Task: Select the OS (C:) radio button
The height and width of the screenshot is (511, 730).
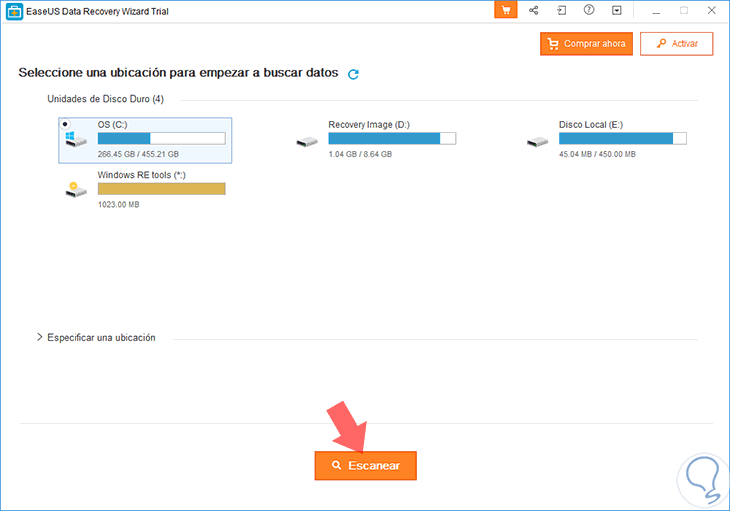Action: 65,124
